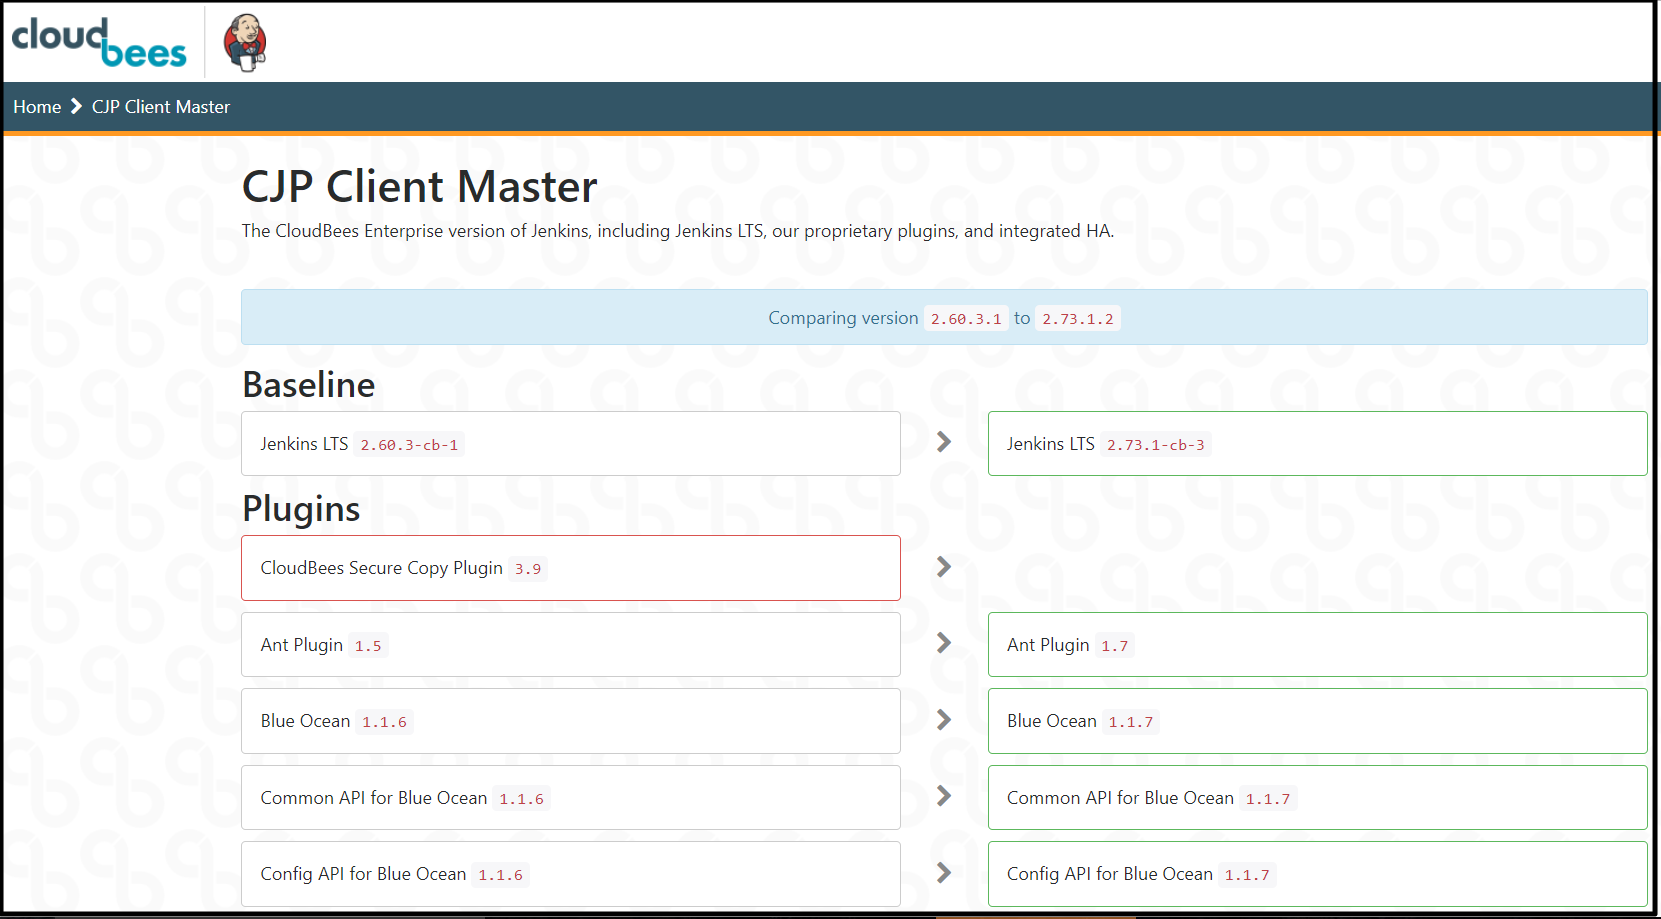Image resolution: width=1661 pixels, height=919 pixels.
Task: Click version 2.73.1.2 in comparison banner
Action: [x=1078, y=319]
